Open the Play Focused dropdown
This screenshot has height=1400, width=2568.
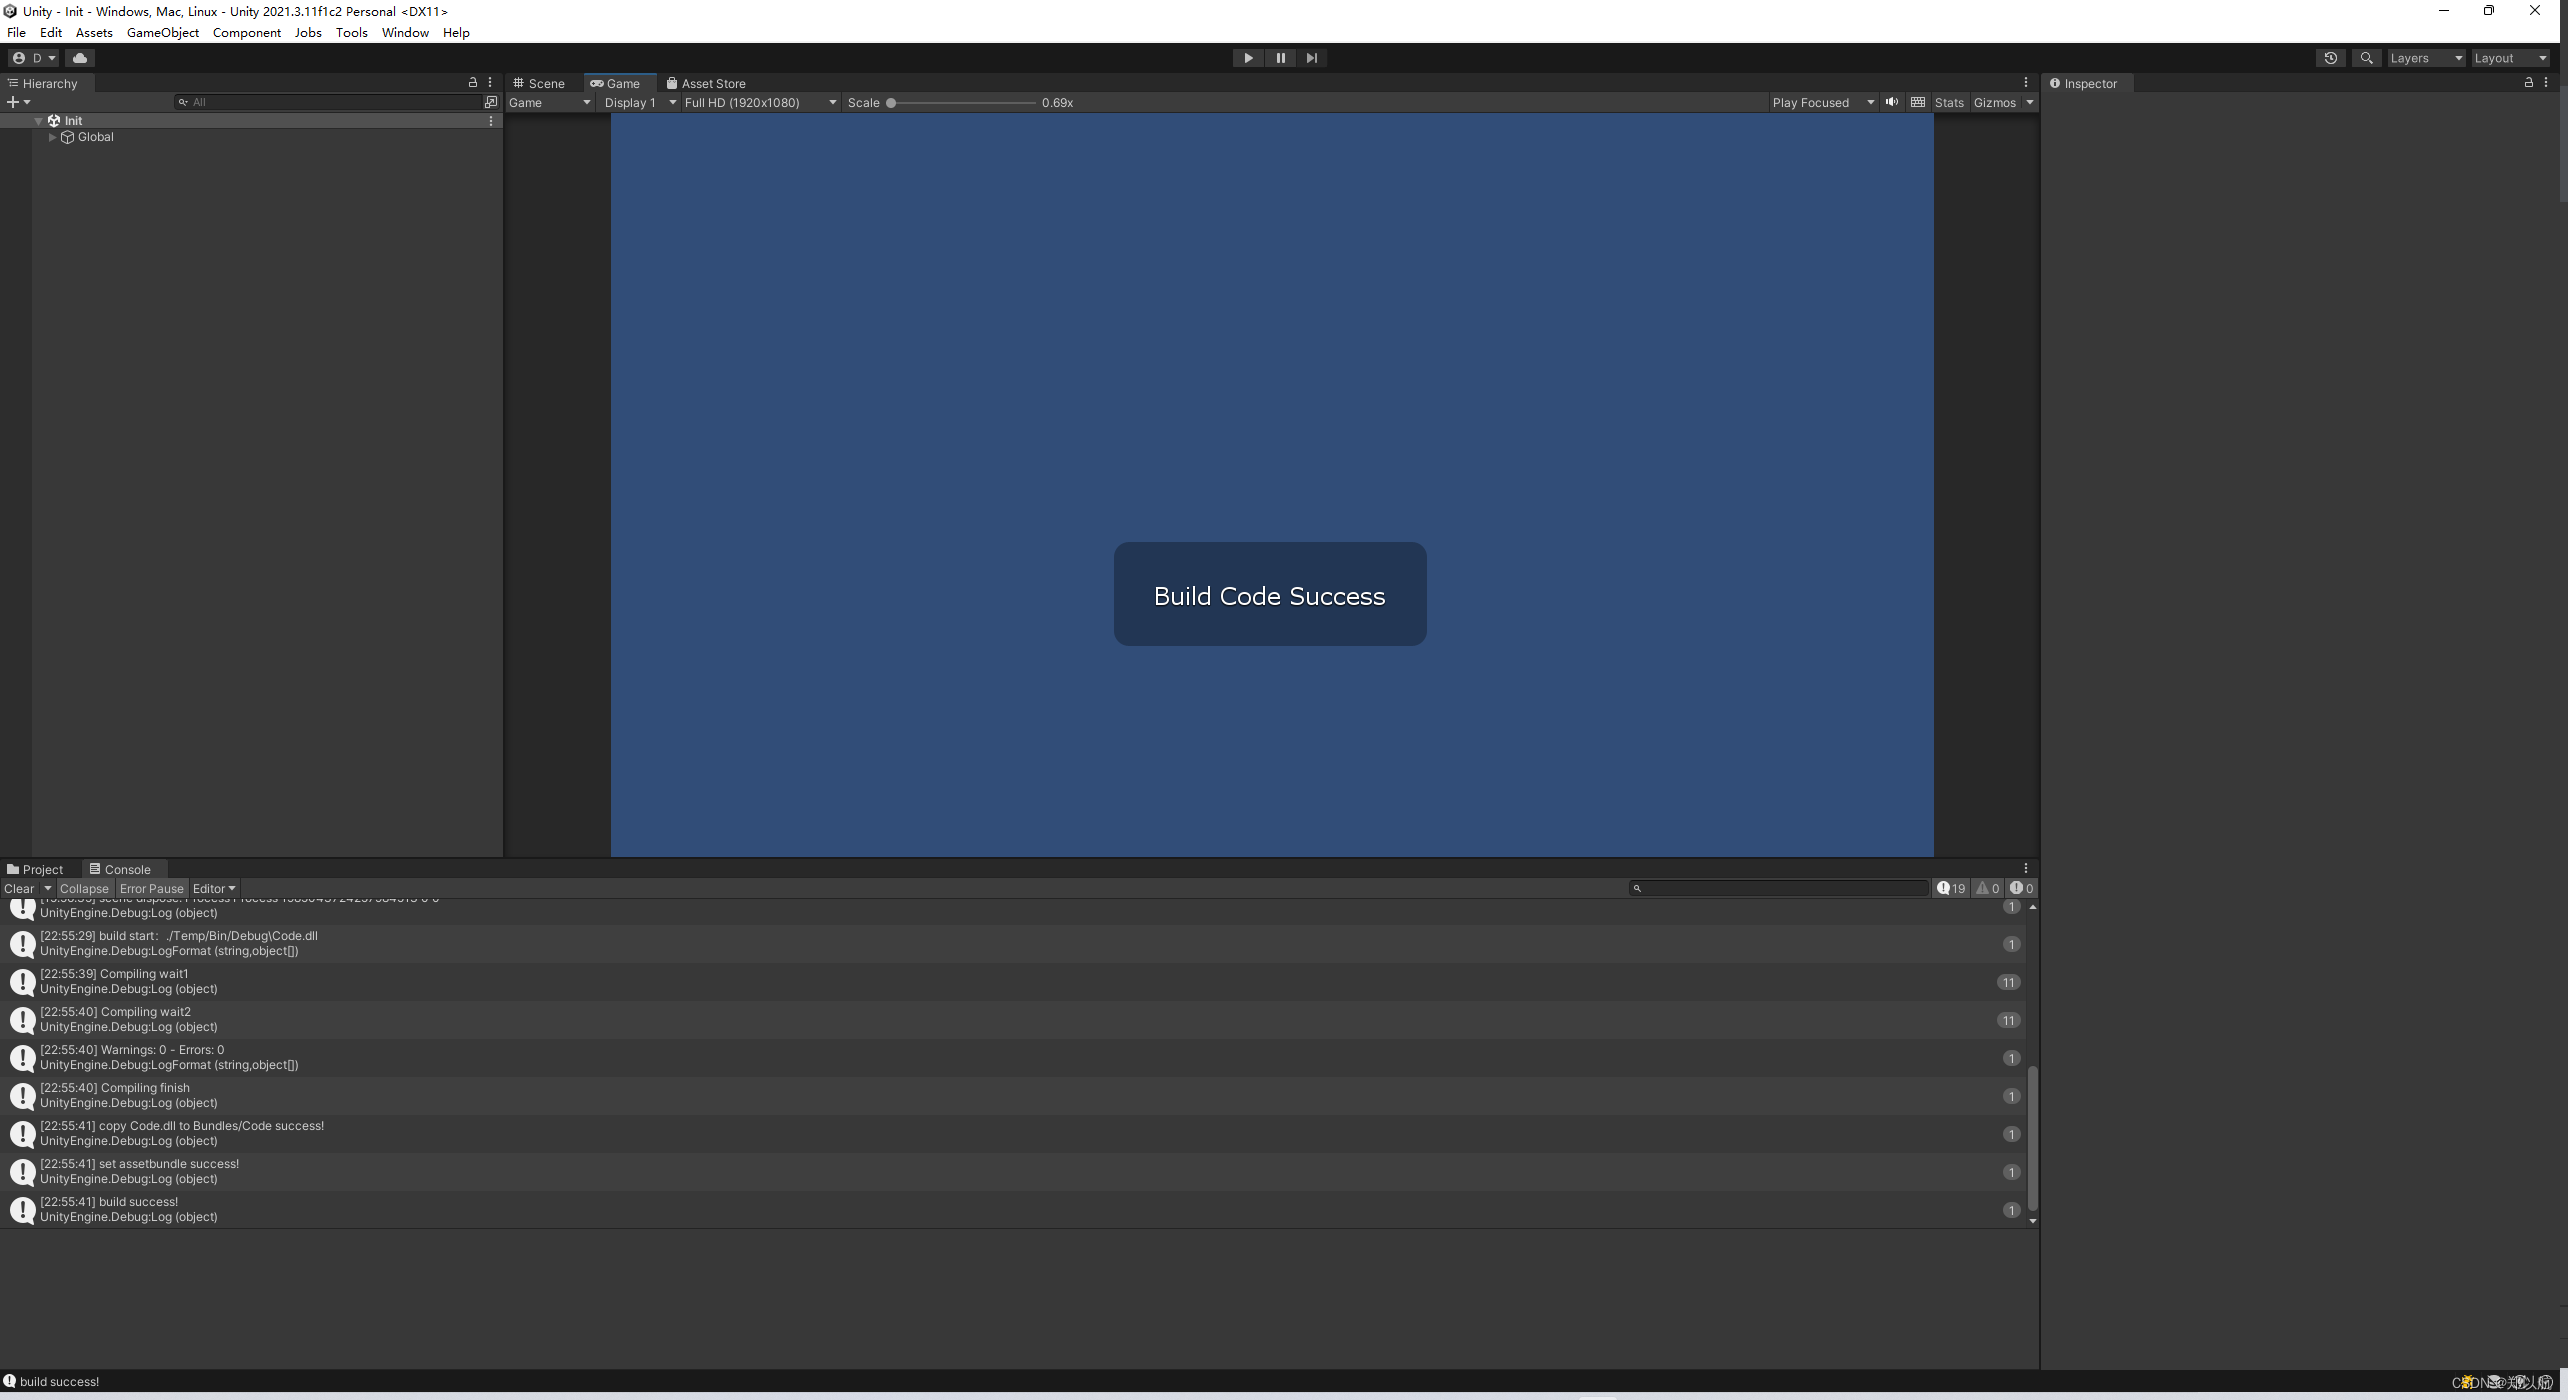pos(1822,102)
